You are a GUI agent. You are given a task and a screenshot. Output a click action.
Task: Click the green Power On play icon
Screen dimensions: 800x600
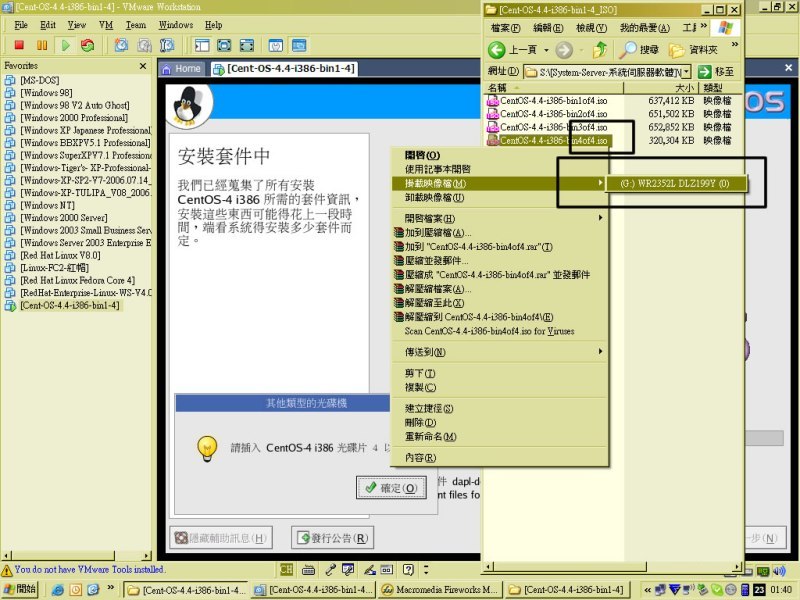[65, 45]
